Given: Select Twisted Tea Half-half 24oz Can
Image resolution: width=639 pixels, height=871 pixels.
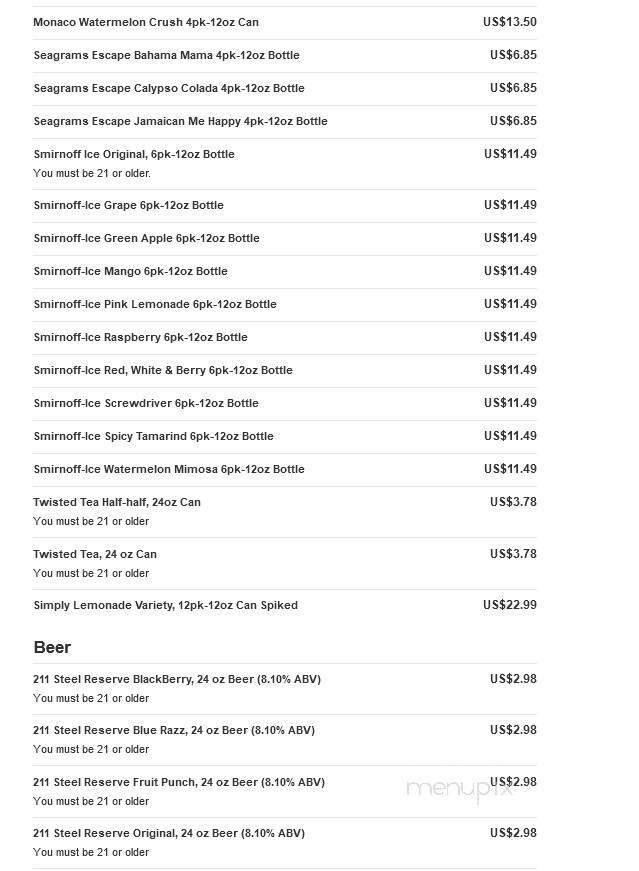Looking at the screenshot, I should click(x=117, y=502).
